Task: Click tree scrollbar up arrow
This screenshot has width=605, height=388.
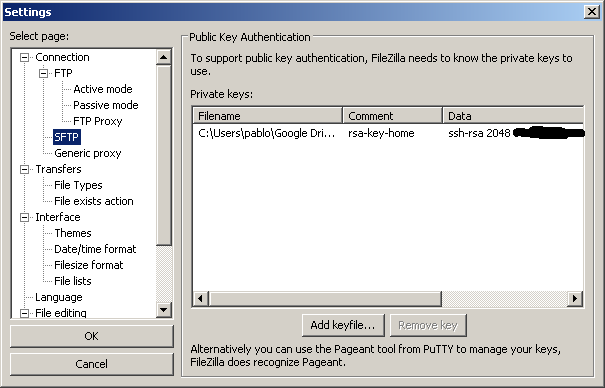Action: [x=164, y=57]
